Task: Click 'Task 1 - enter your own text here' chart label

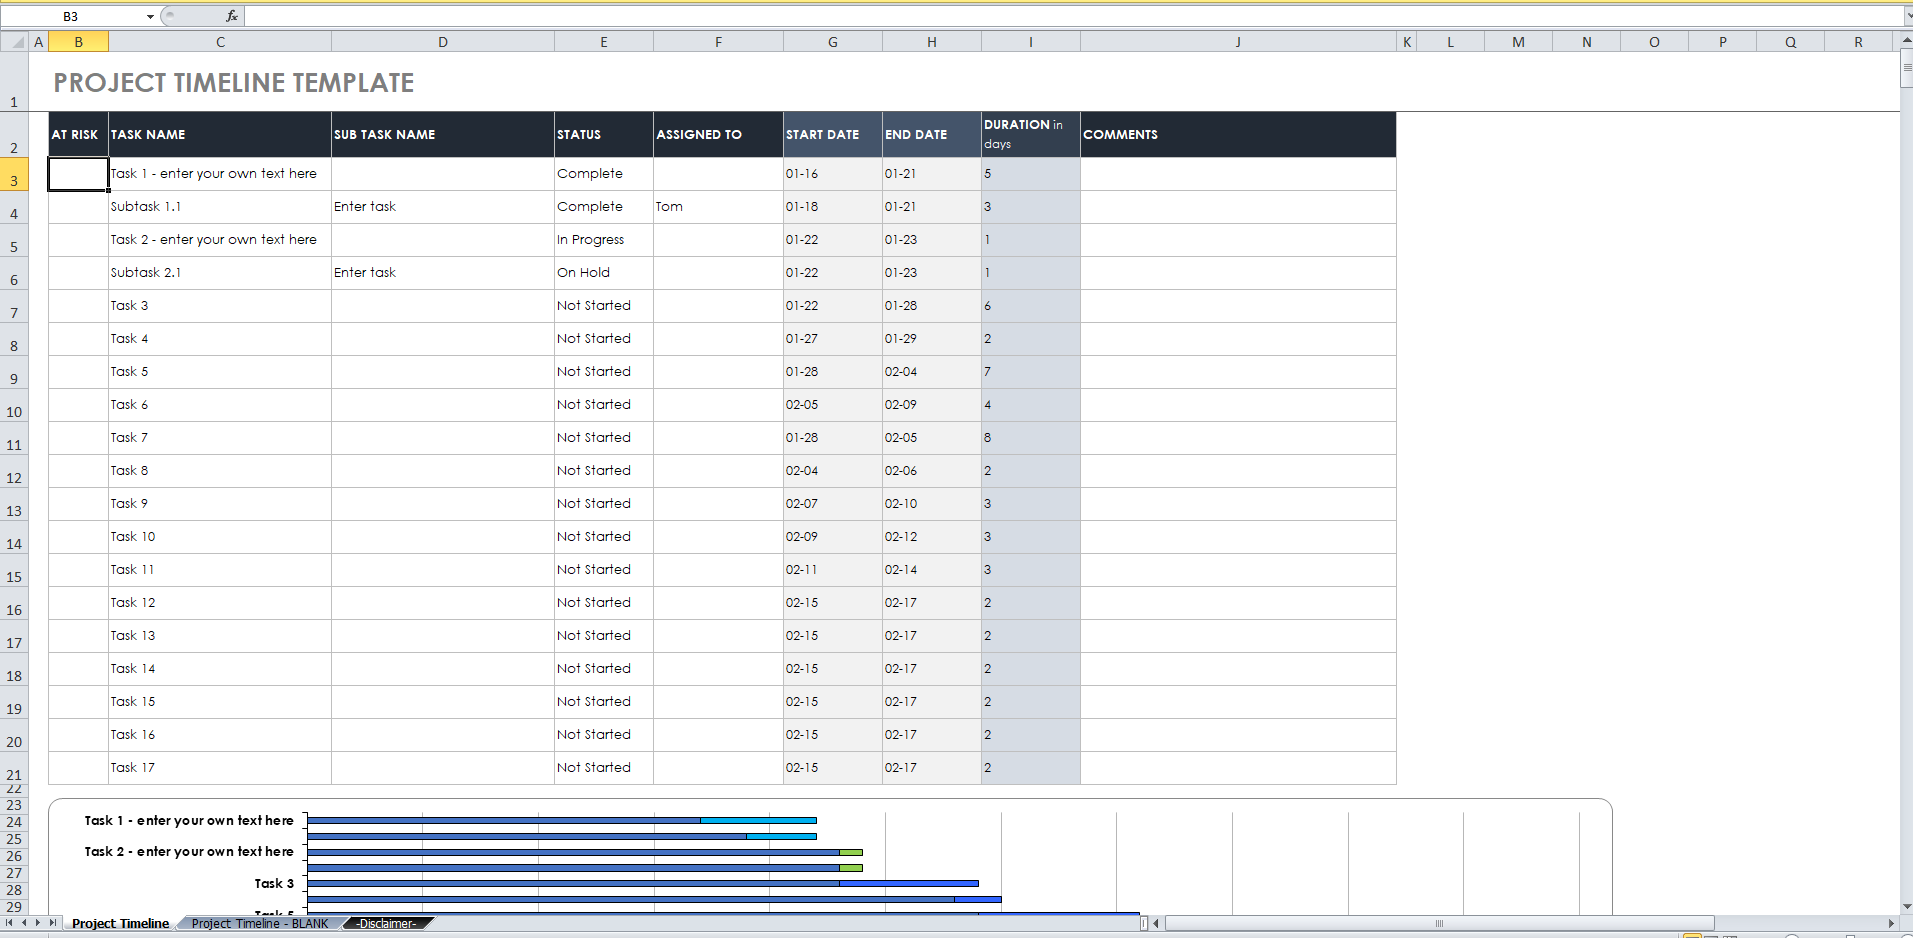Action: click(189, 820)
